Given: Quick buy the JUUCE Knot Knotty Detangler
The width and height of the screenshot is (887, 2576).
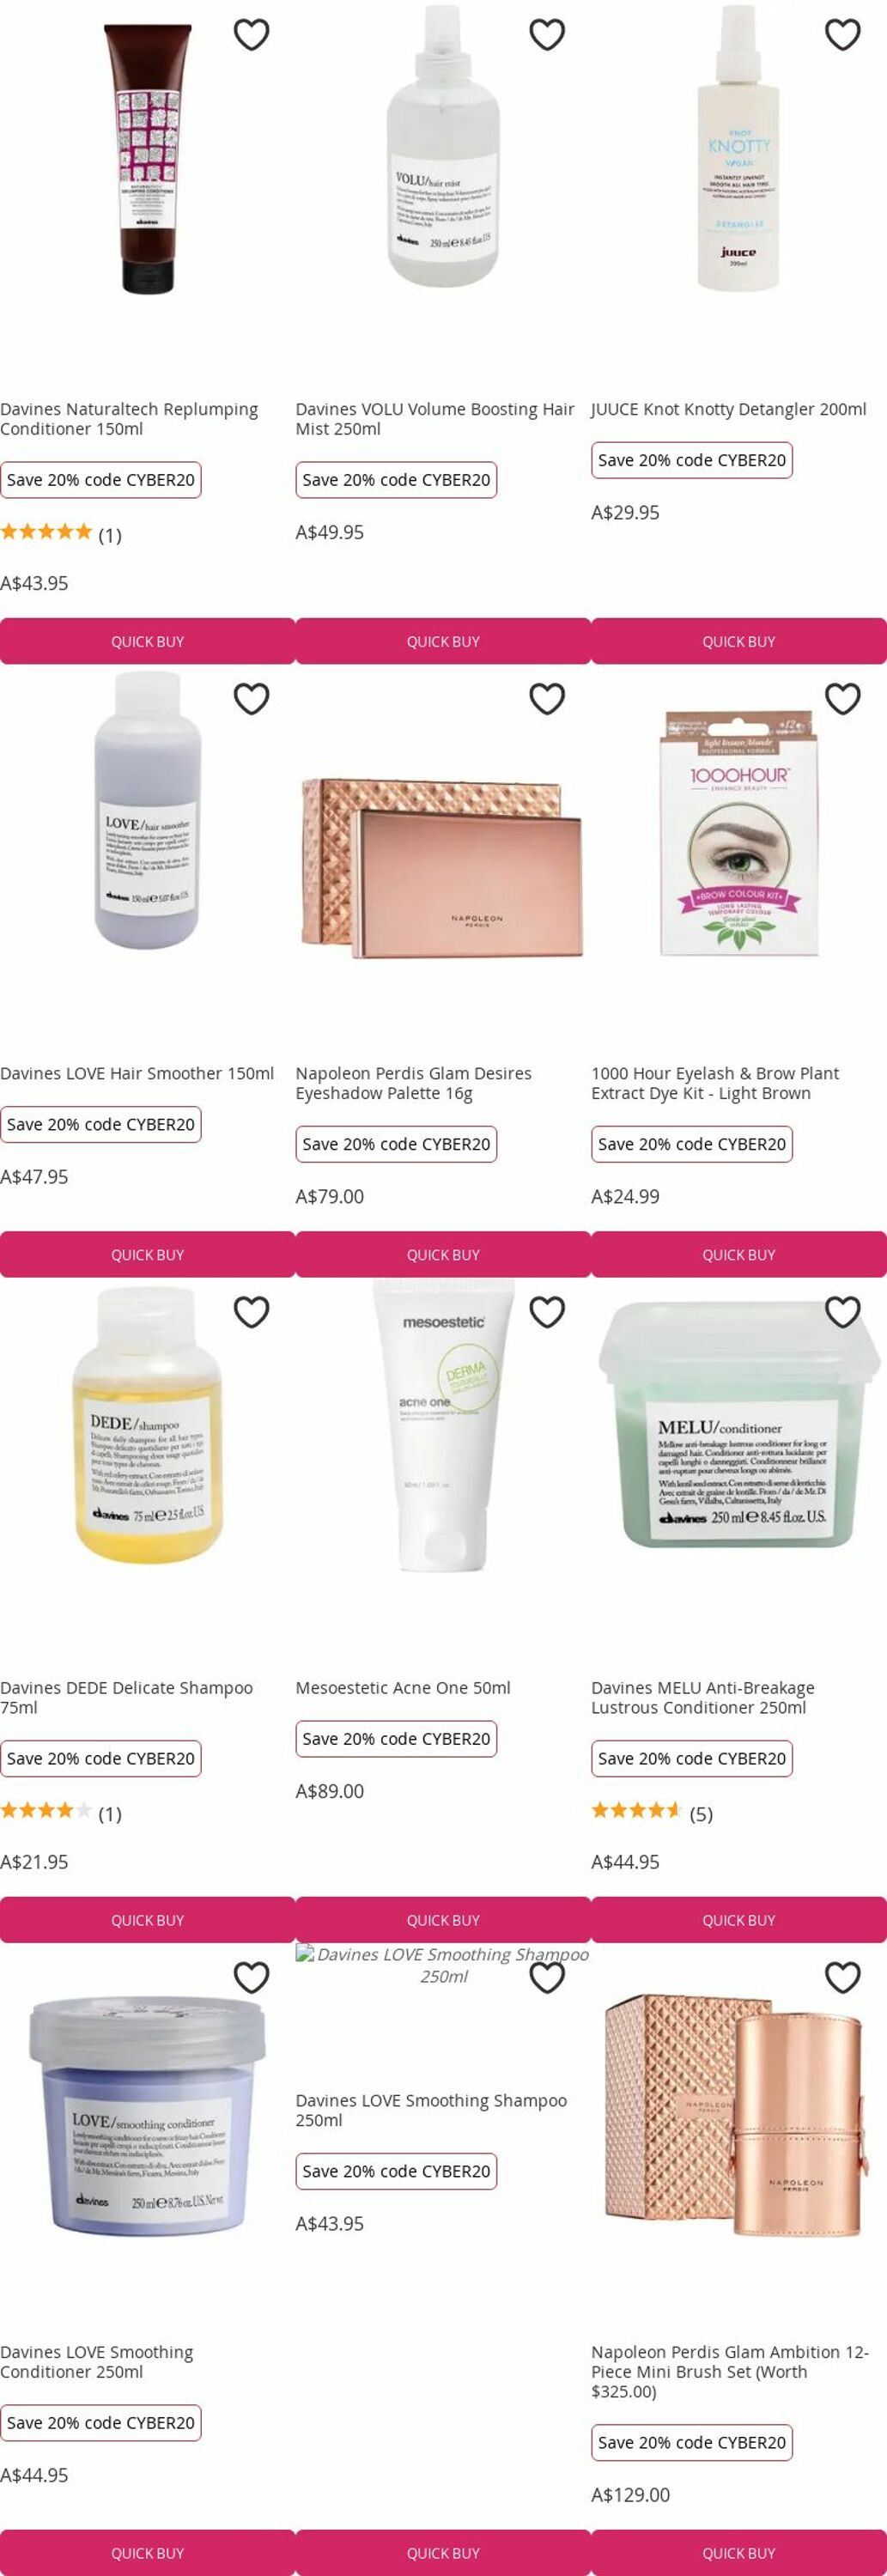Looking at the screenshot, I should [739, 641].
